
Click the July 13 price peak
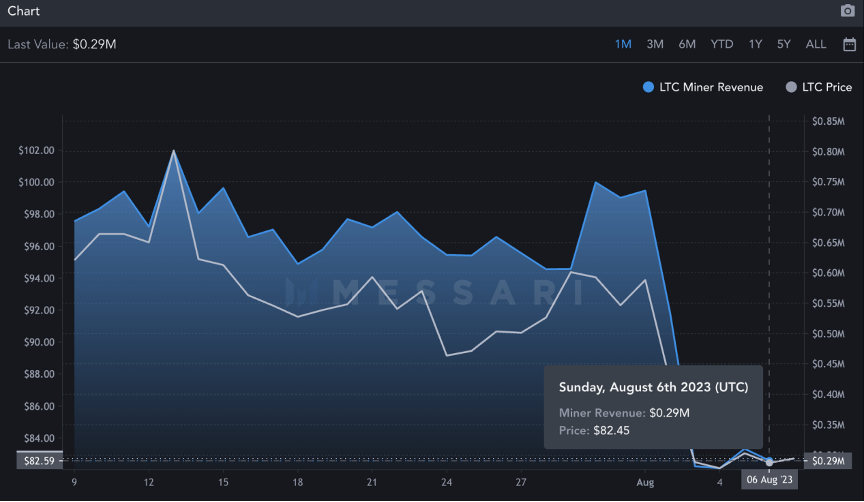(x=174, y=150)
